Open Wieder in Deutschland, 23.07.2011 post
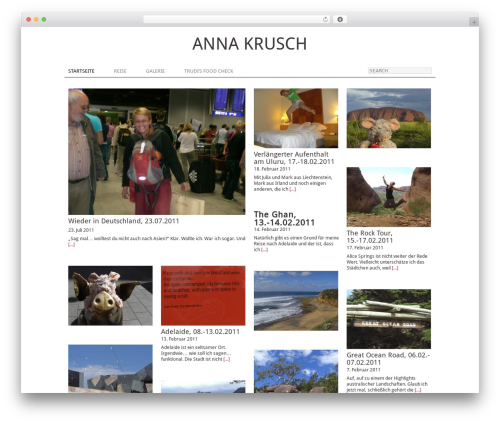Image resolution: width=500 pixels, height=423 pixels. 124,221
